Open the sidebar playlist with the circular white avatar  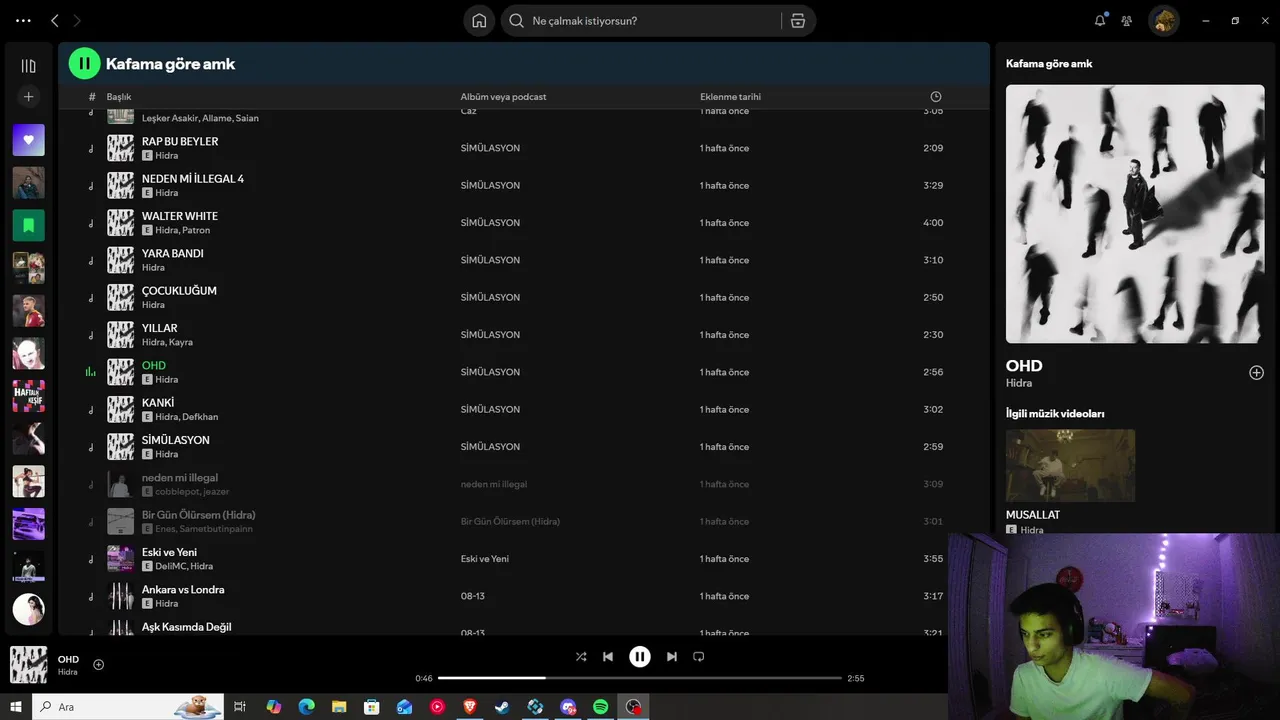28,609
